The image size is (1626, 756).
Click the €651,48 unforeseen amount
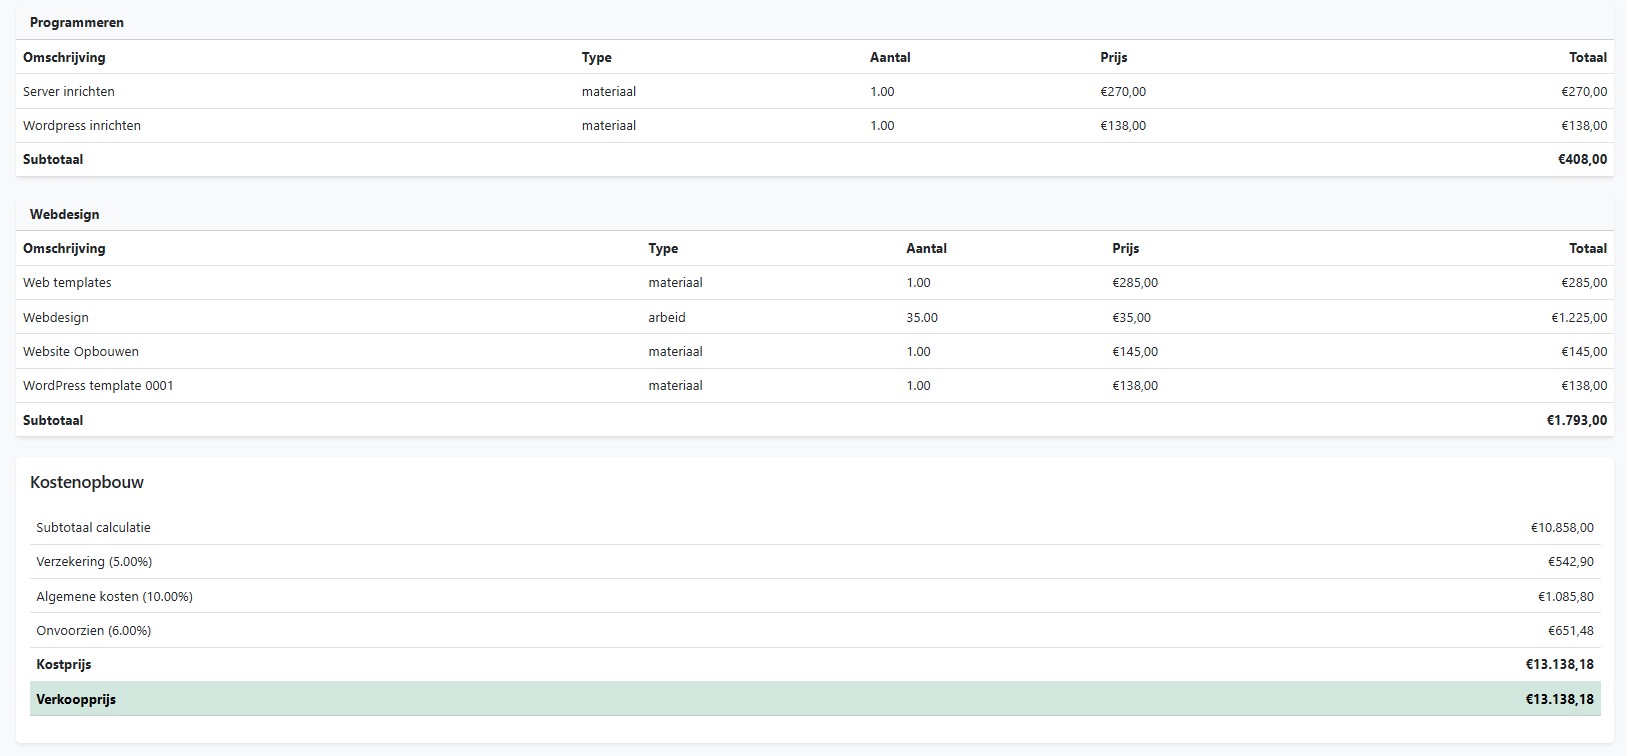(x=1571, y=630)
